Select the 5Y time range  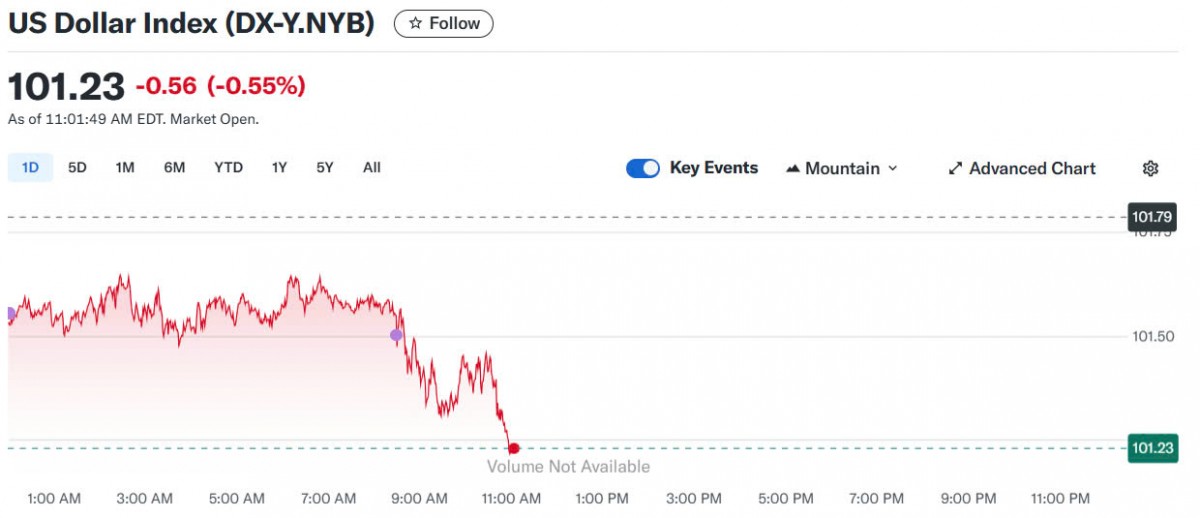click(x=325, y=167)
